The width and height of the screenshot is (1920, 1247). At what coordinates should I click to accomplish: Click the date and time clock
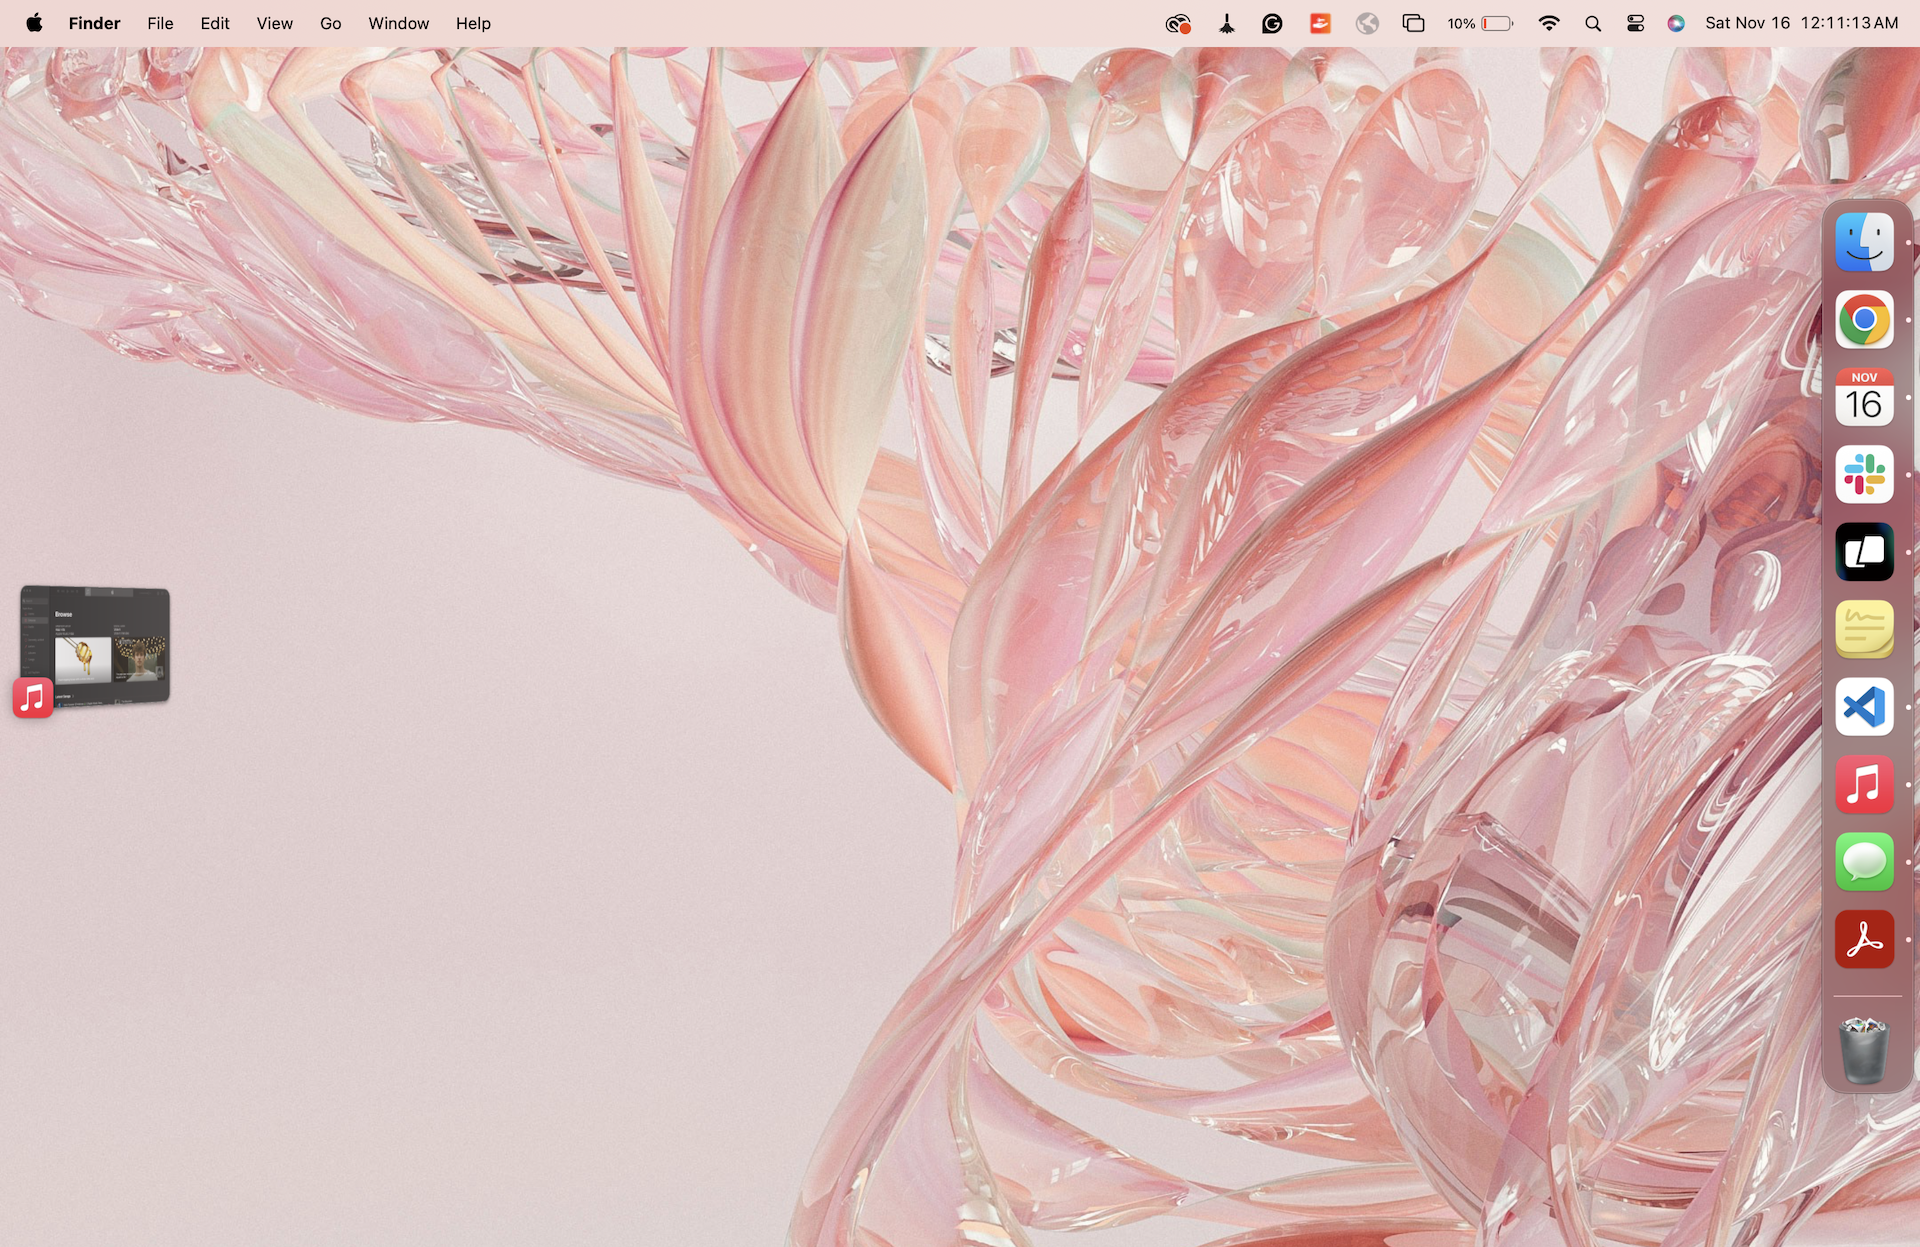coord(1801,23)
